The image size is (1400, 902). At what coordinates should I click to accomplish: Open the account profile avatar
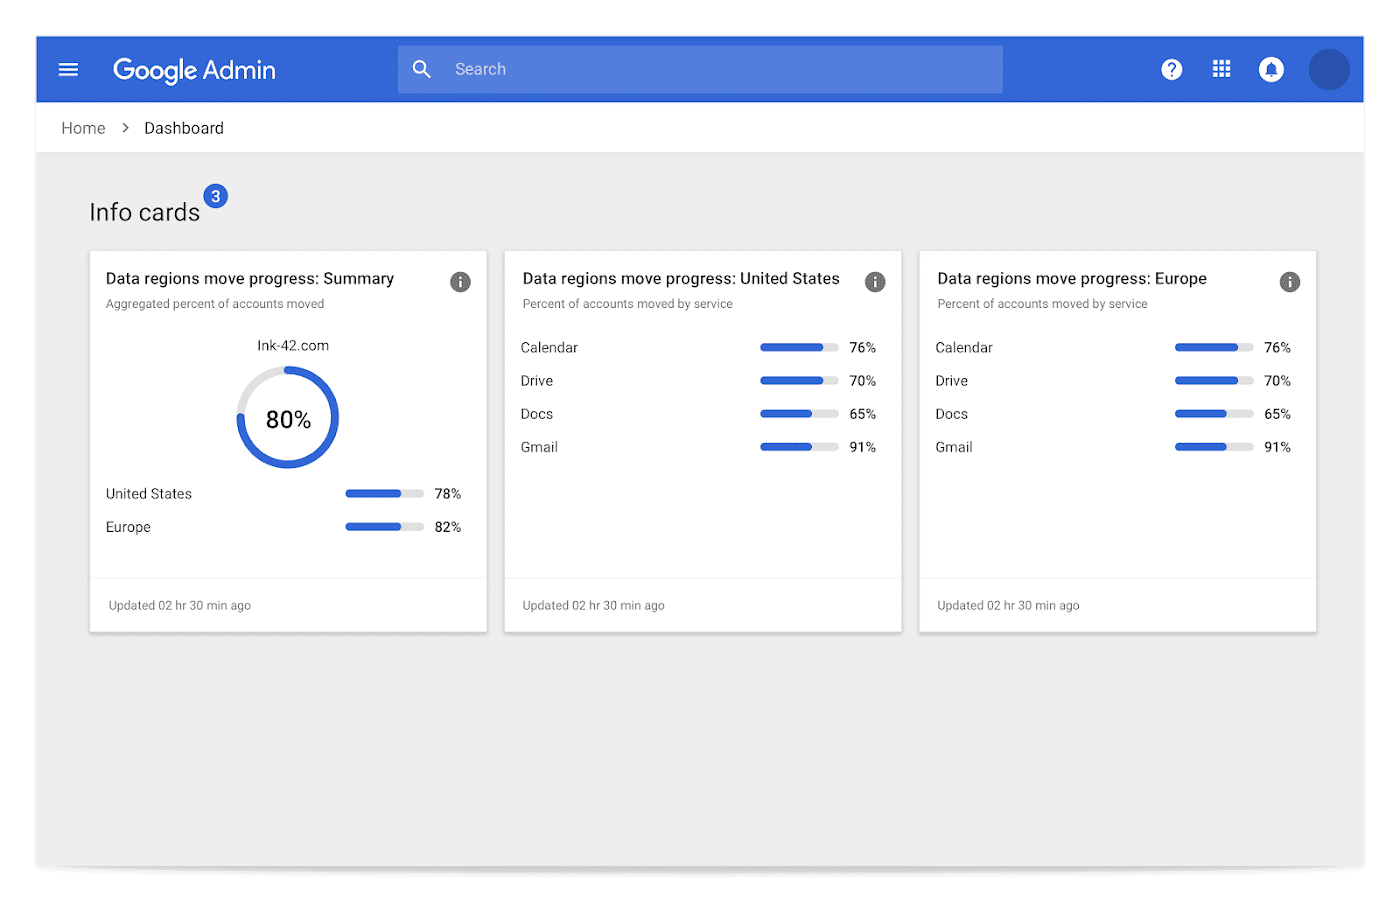(1329, 69)
